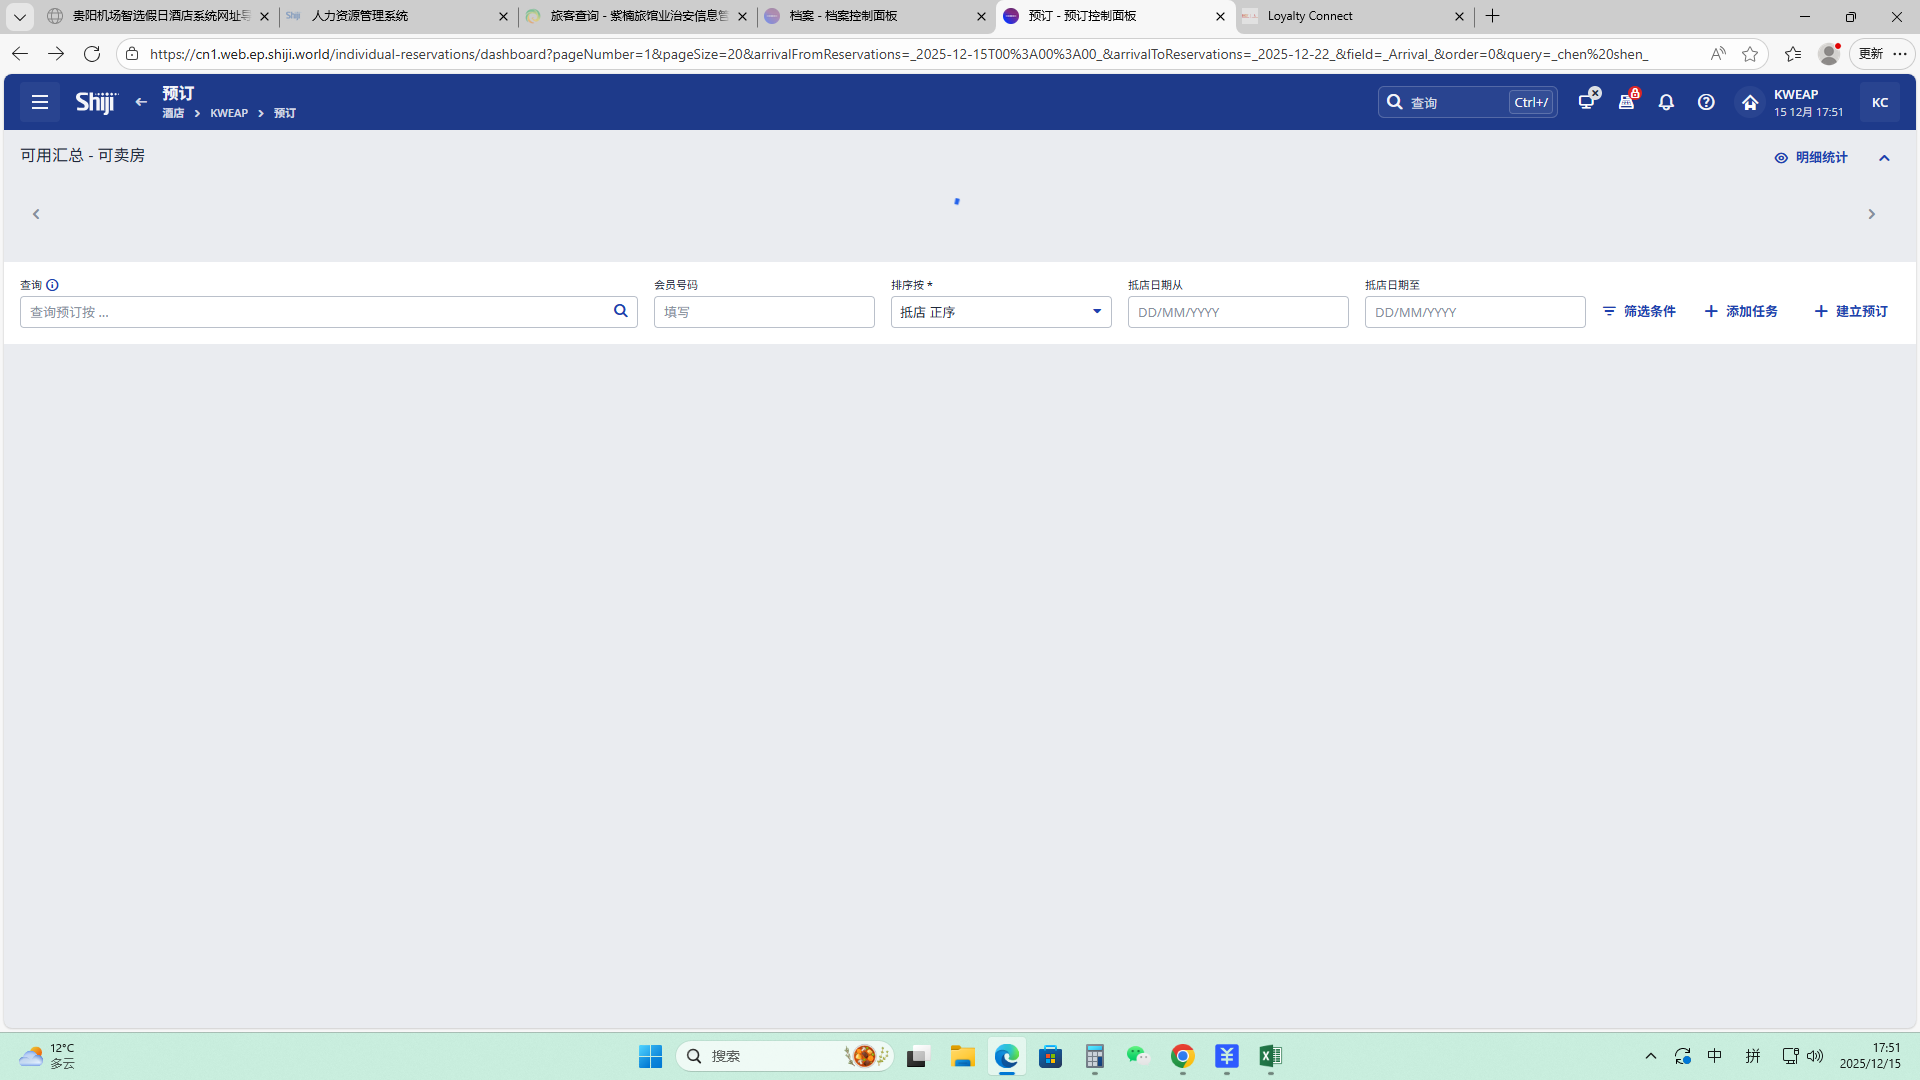
Task: Open the KC user profile menu
Action: [x=1879, y=102]
